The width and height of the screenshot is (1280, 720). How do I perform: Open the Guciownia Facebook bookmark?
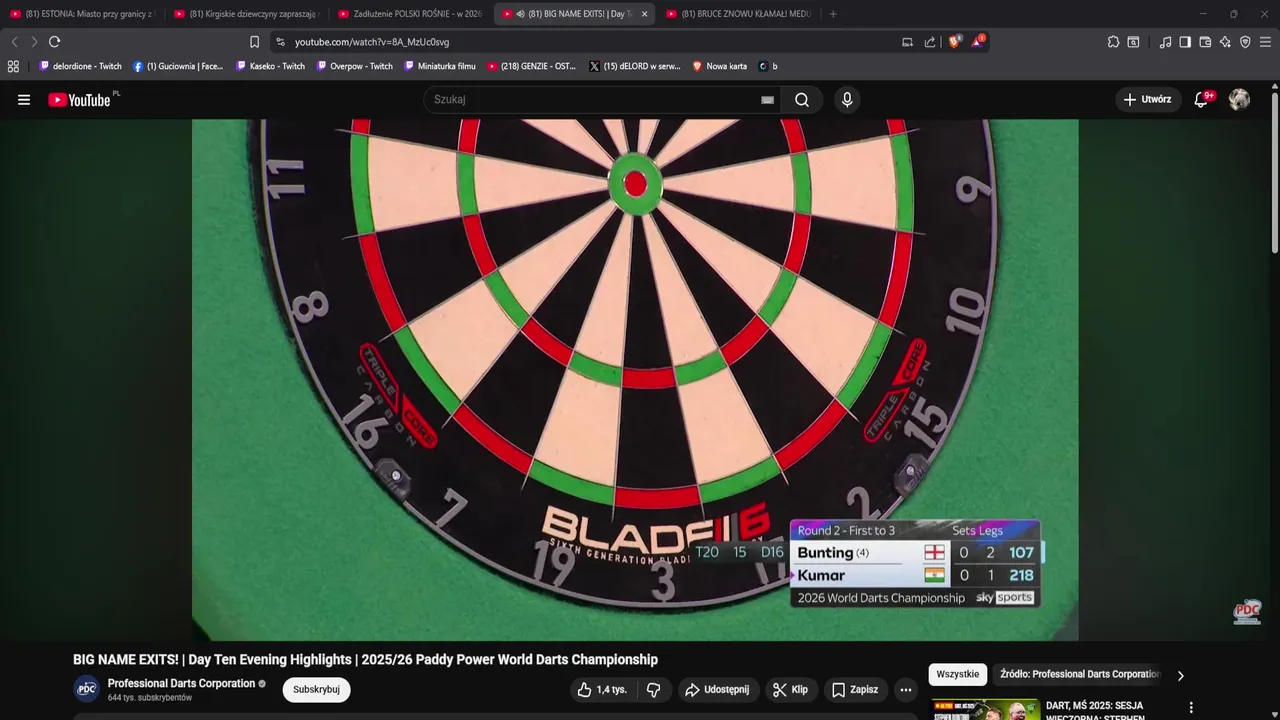[179, 66]
